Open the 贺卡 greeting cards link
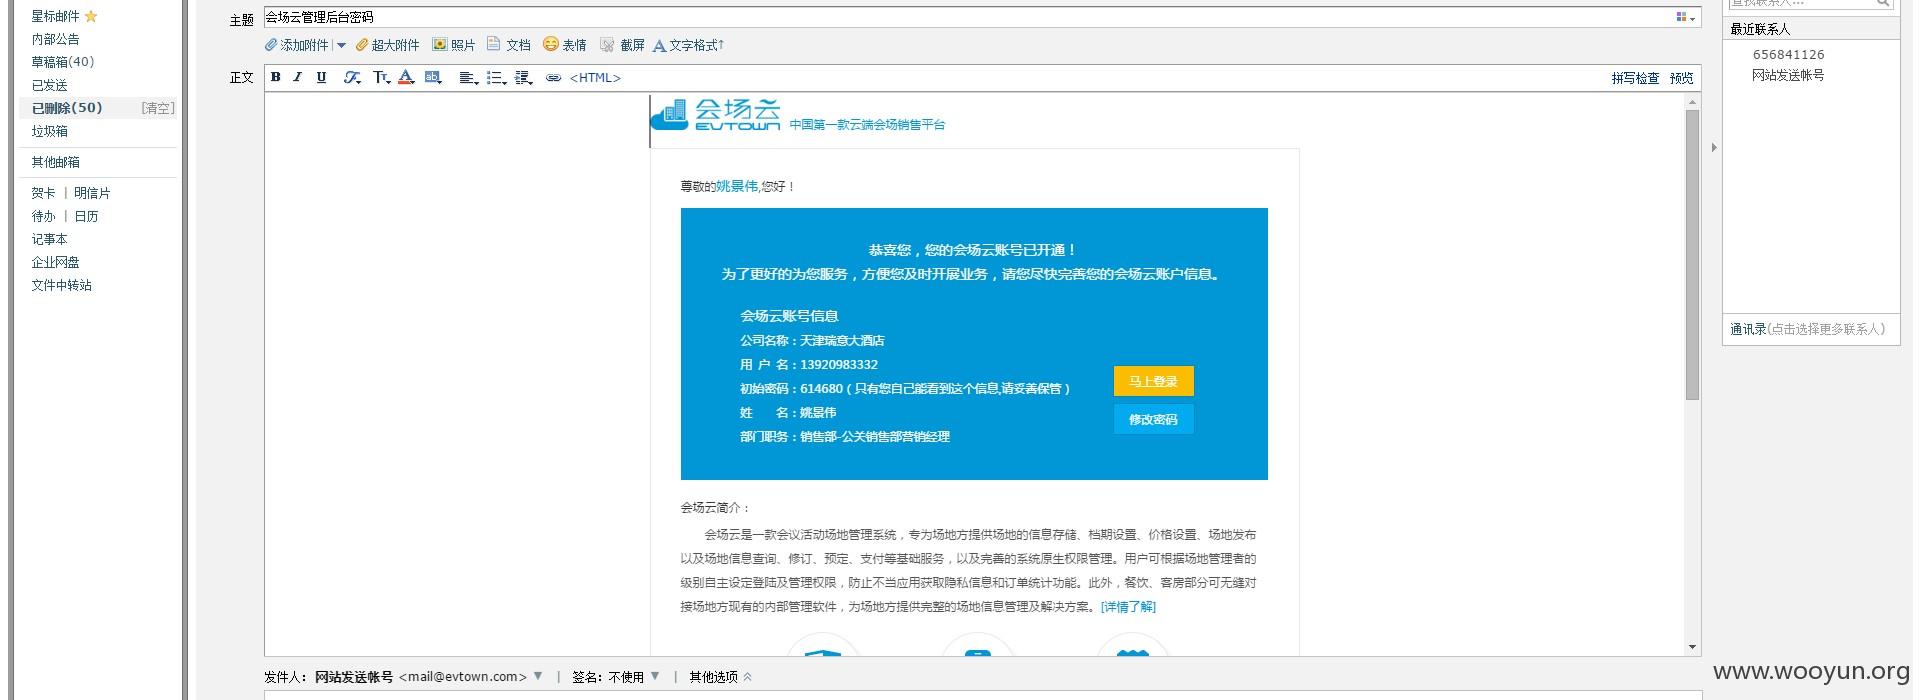Image resolution: width=1919 pixels, height=700 pixels. point(43,193)
